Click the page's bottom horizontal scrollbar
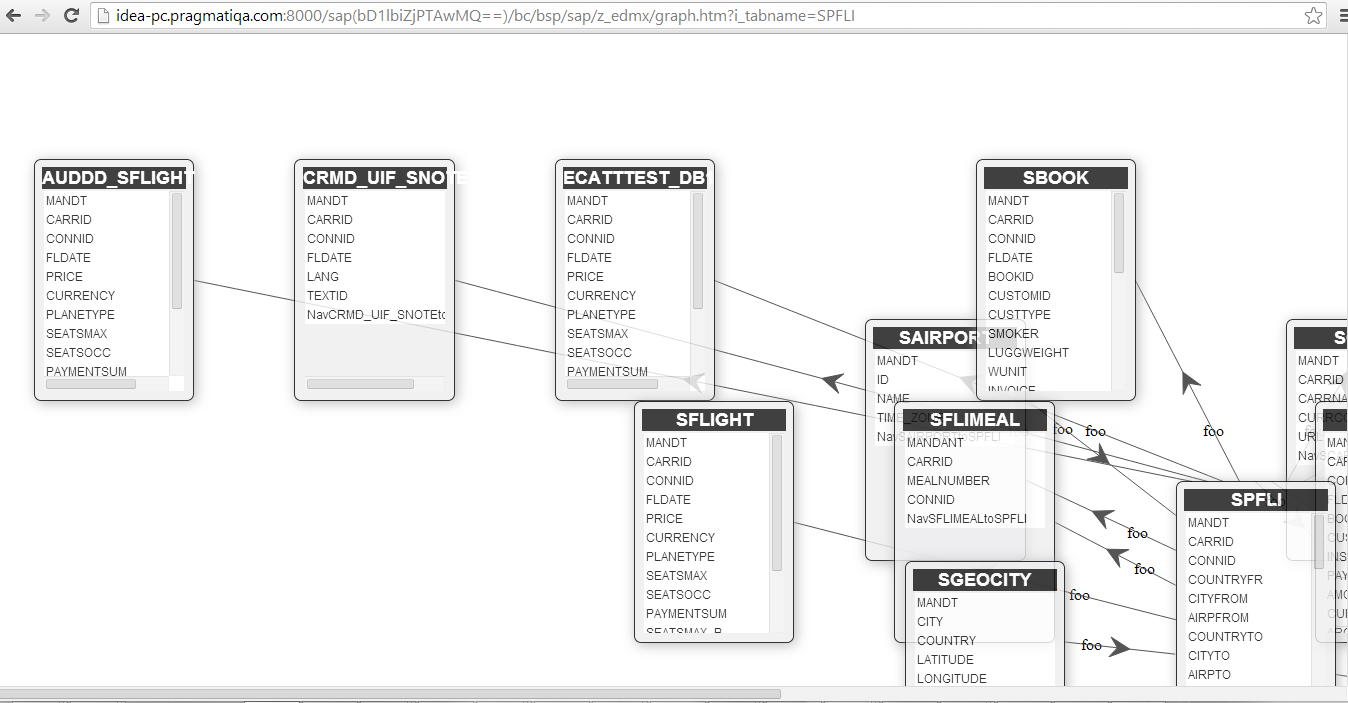 coord(390,694)
